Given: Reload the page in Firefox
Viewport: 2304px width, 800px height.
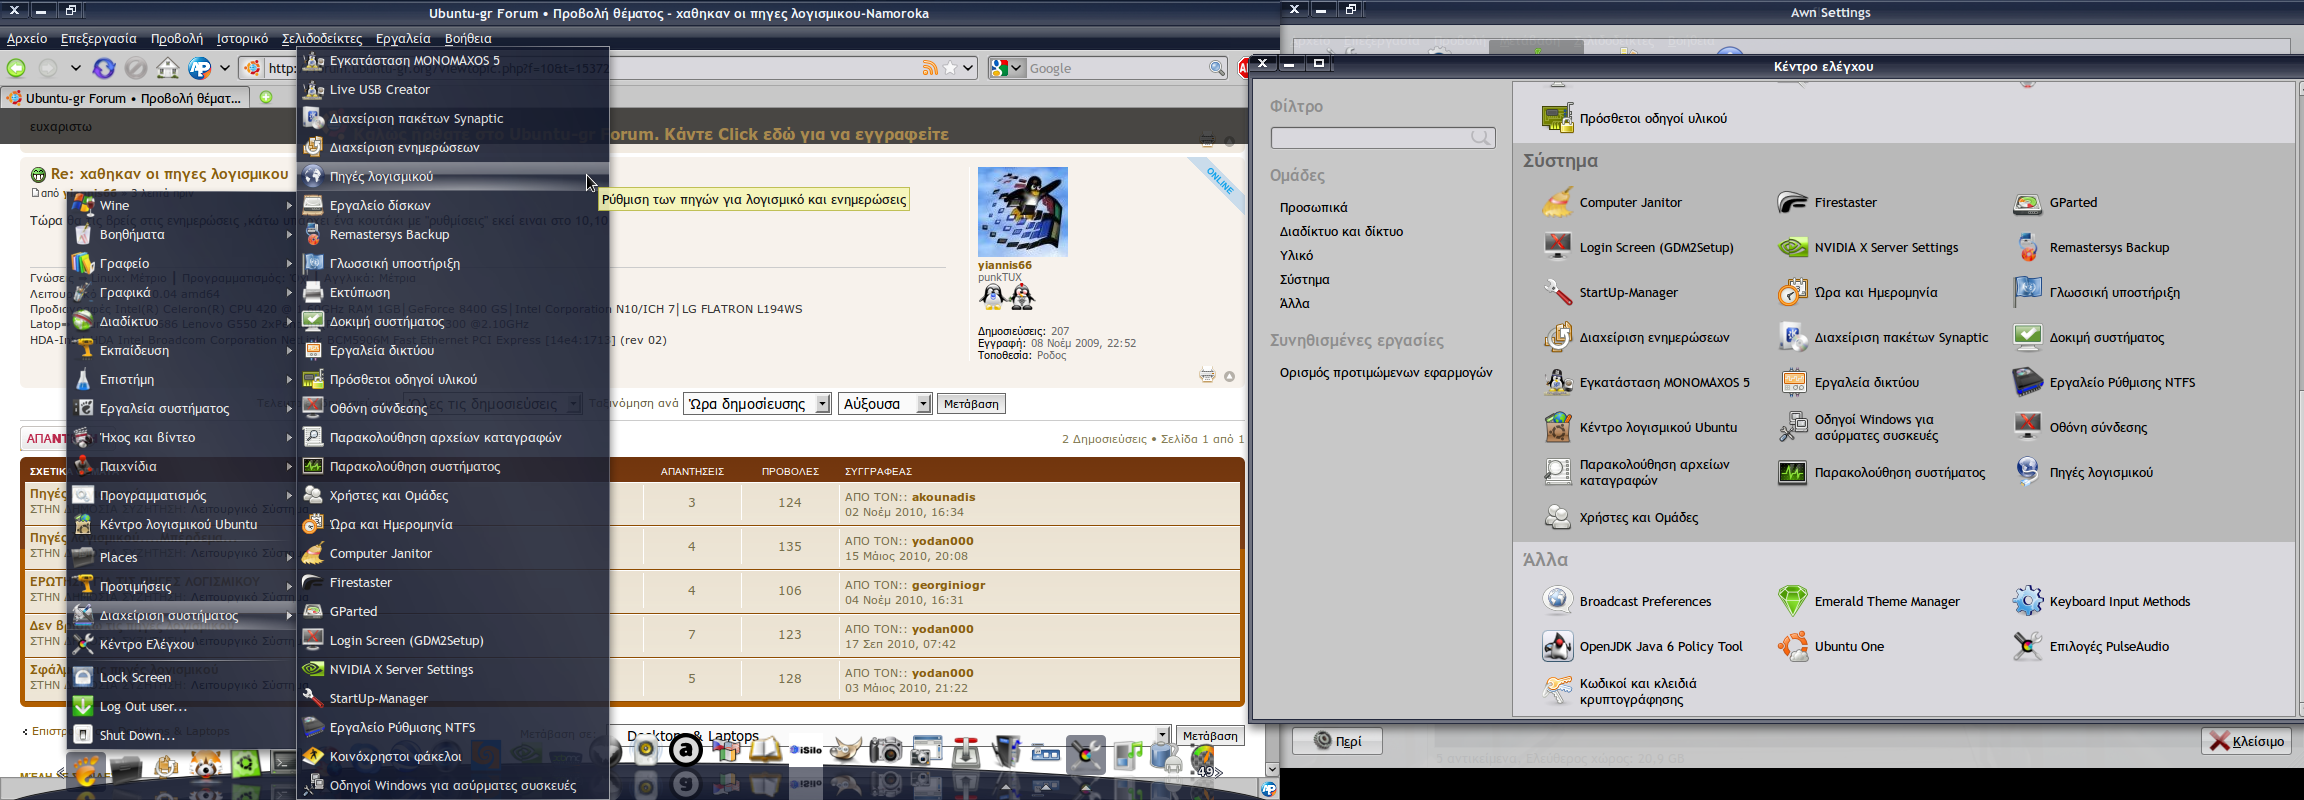Looking at the screenshot, I should (x=104, y=68).
